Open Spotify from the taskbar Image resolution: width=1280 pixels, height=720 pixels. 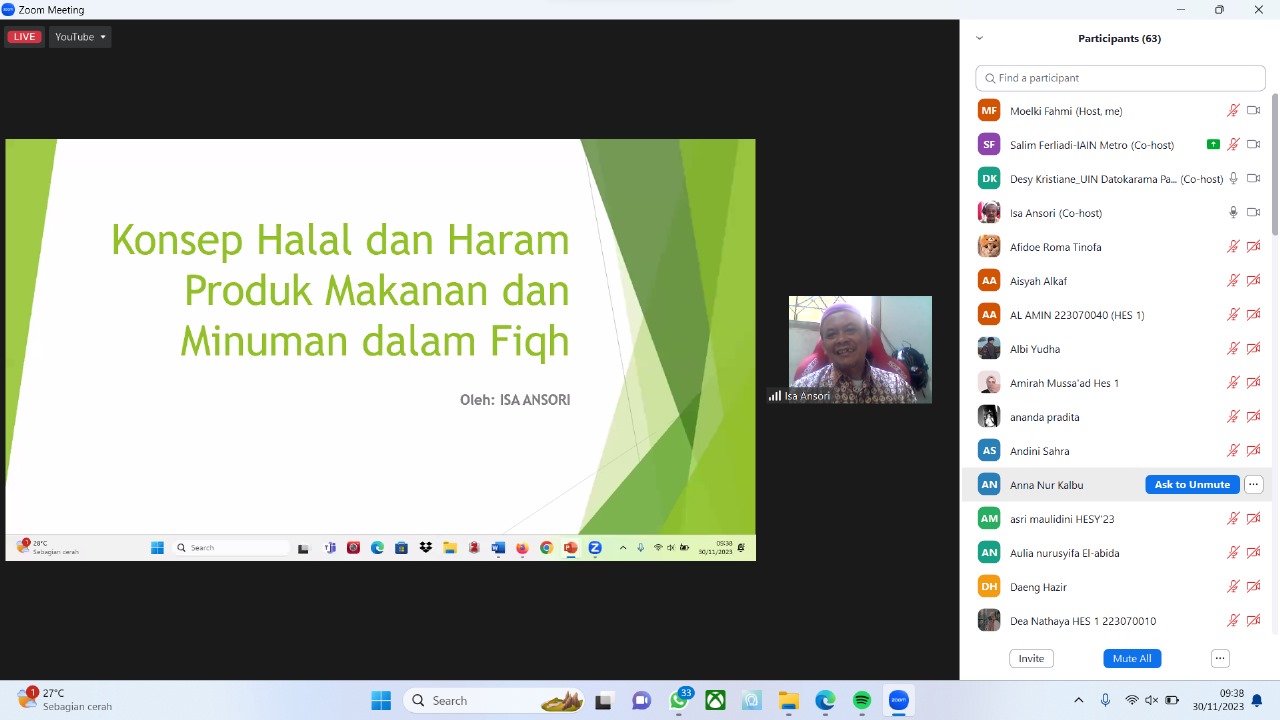tap(862, 701)
